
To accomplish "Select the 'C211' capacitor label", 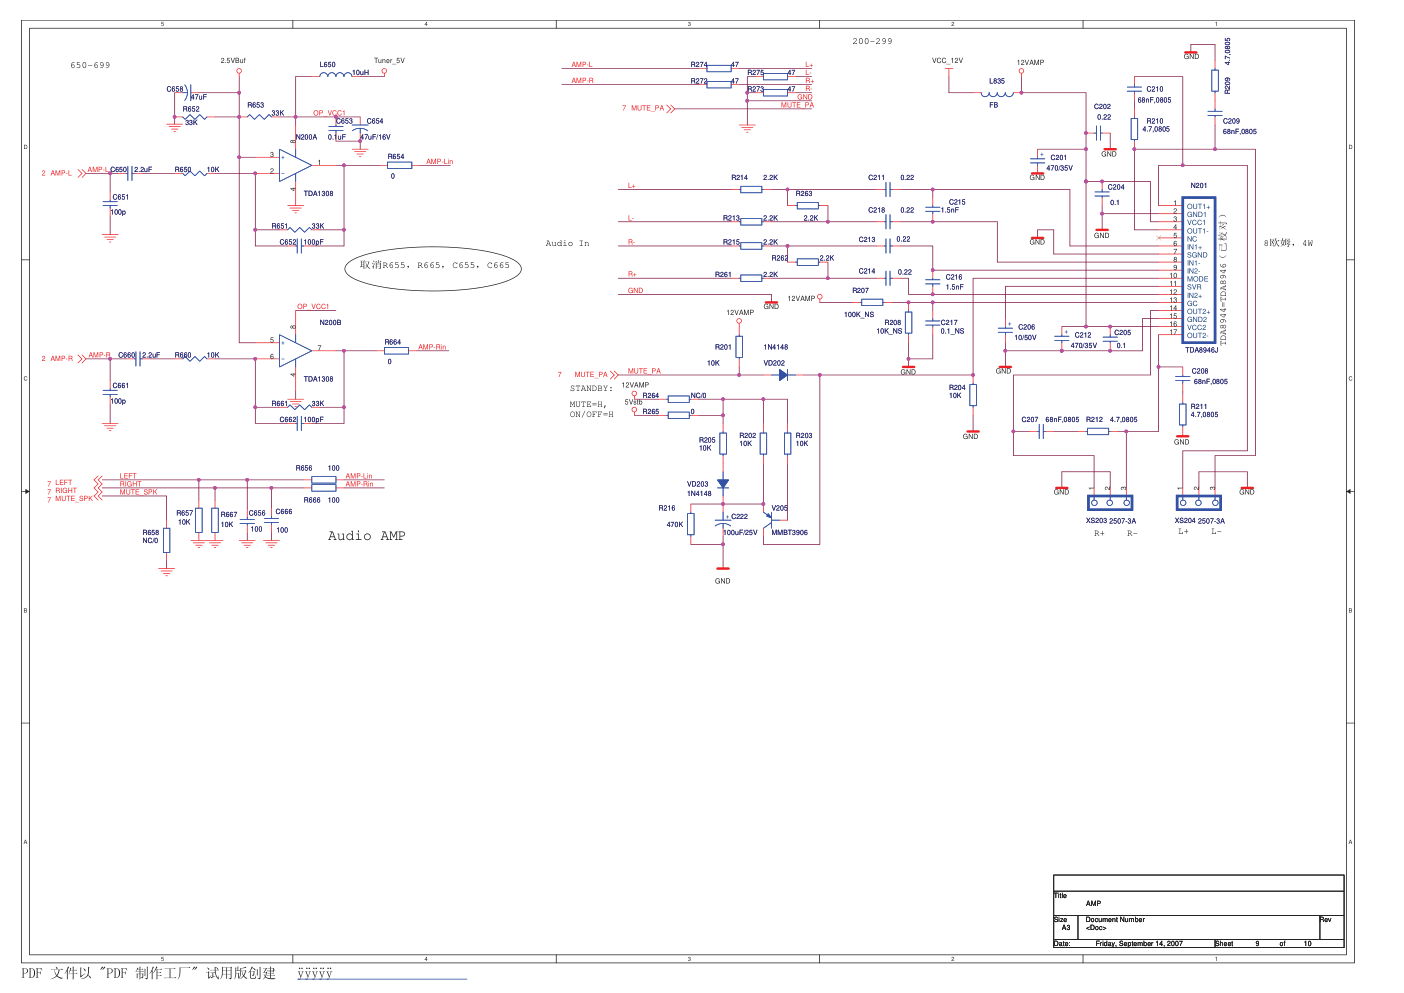I will click(876, 178).
